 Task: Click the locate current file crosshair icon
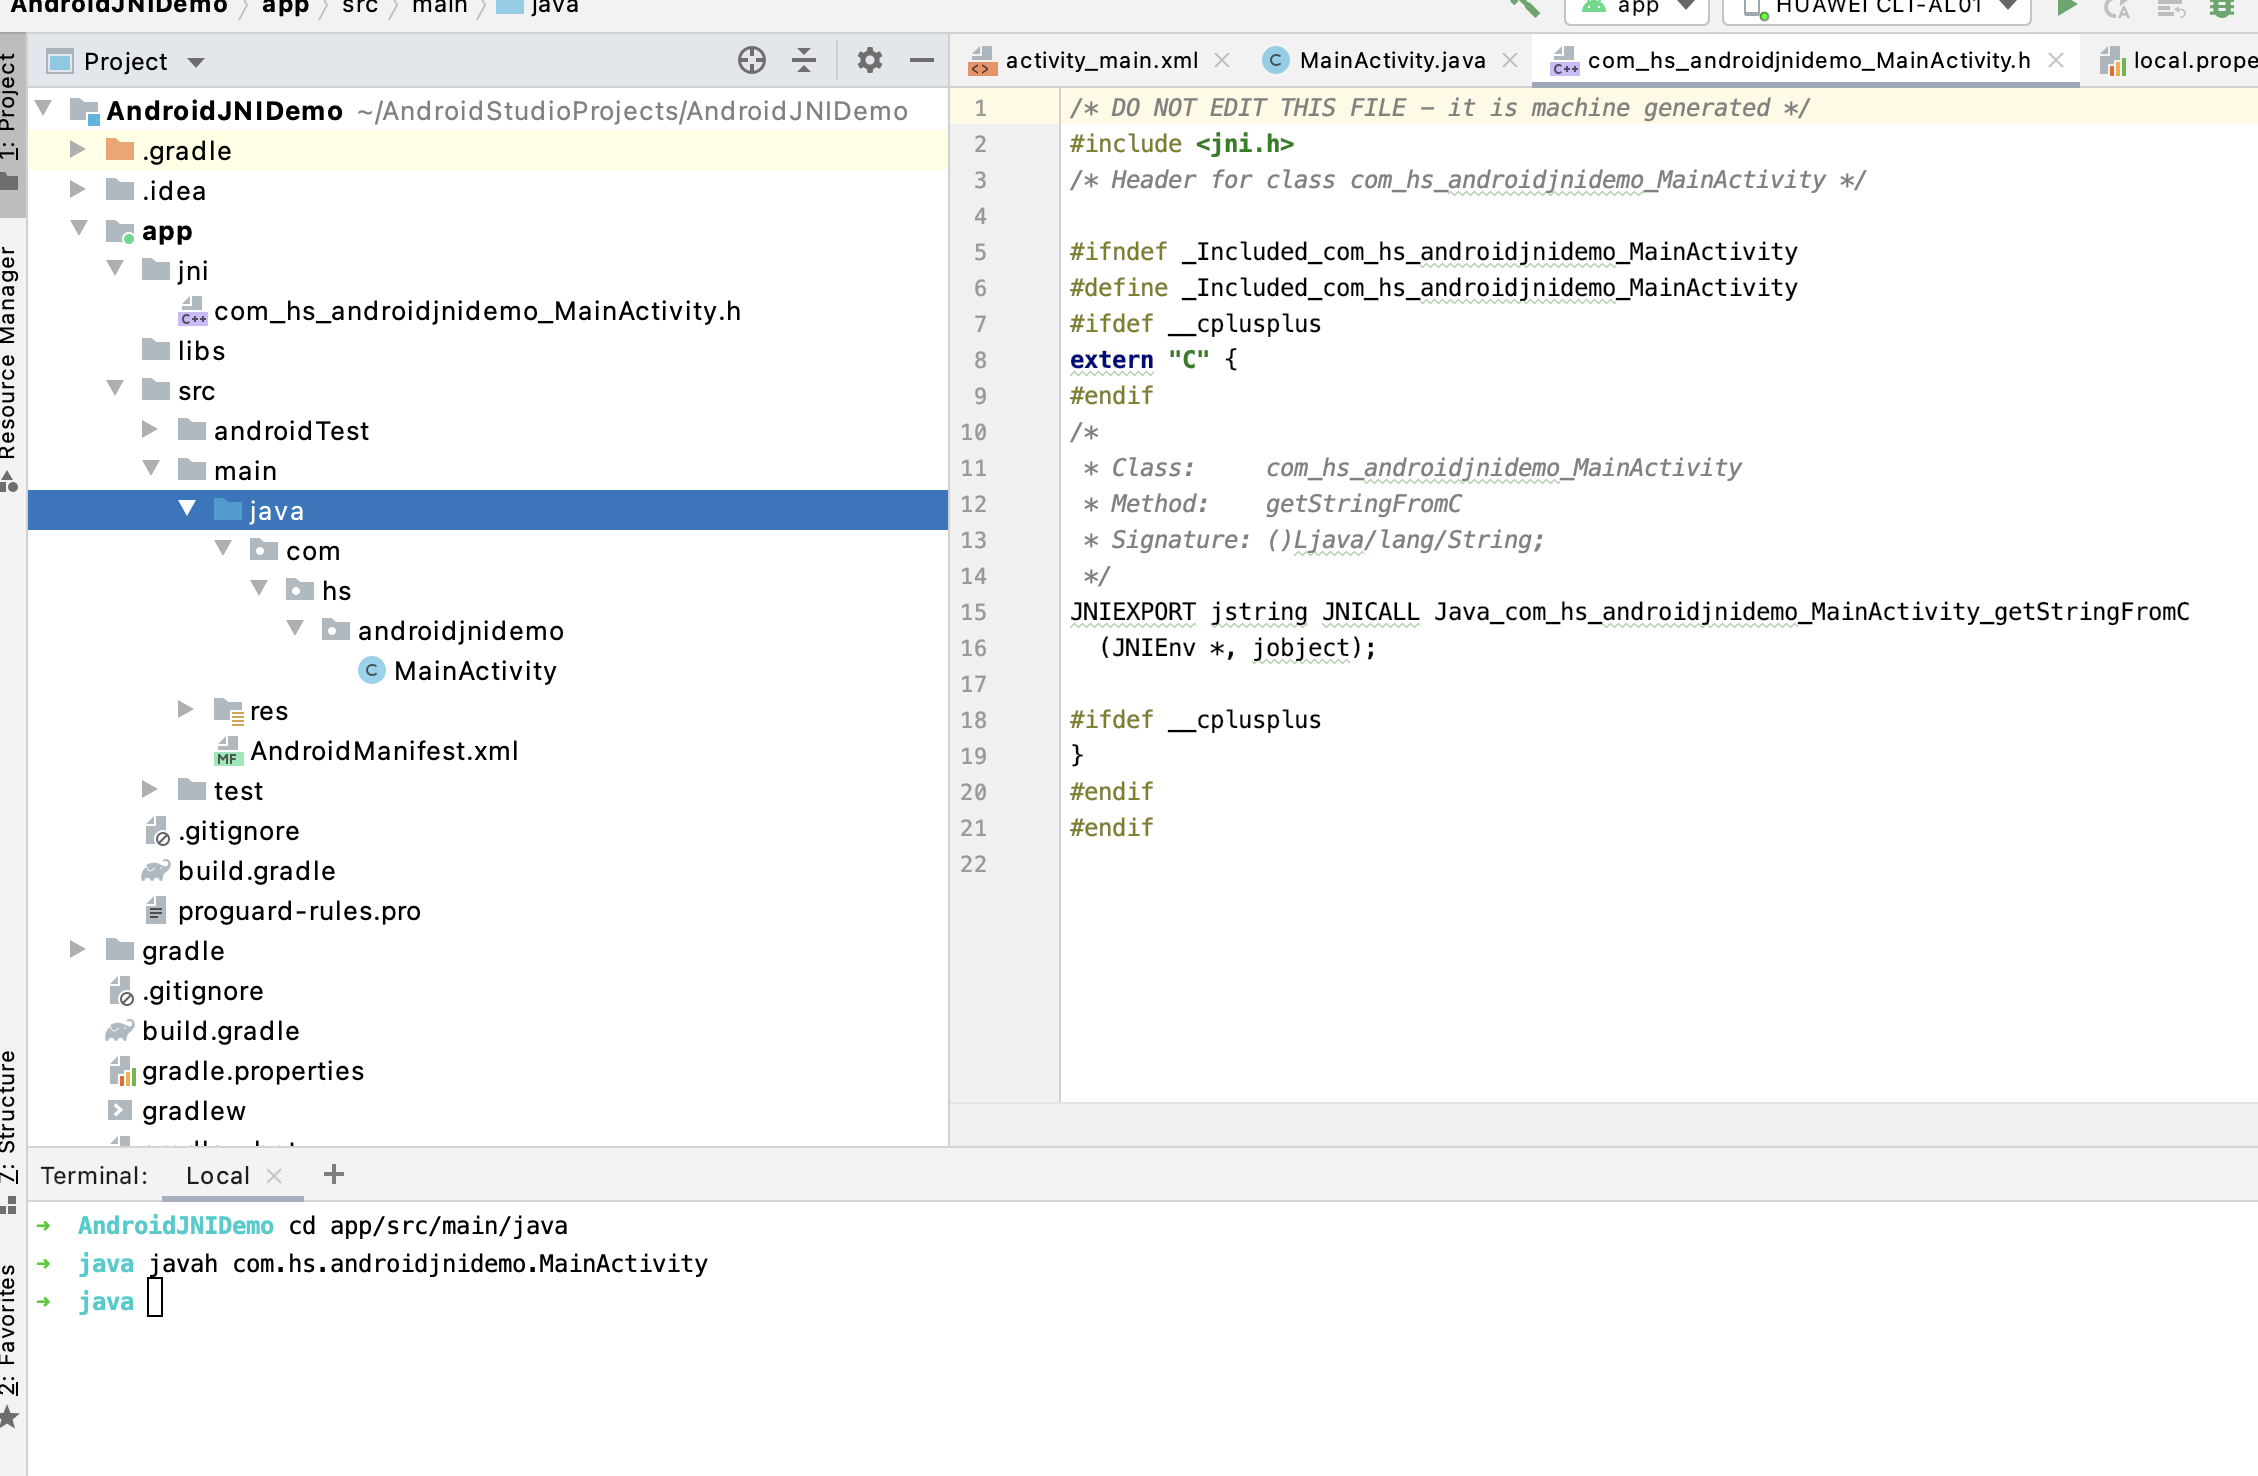click(751, 61)
